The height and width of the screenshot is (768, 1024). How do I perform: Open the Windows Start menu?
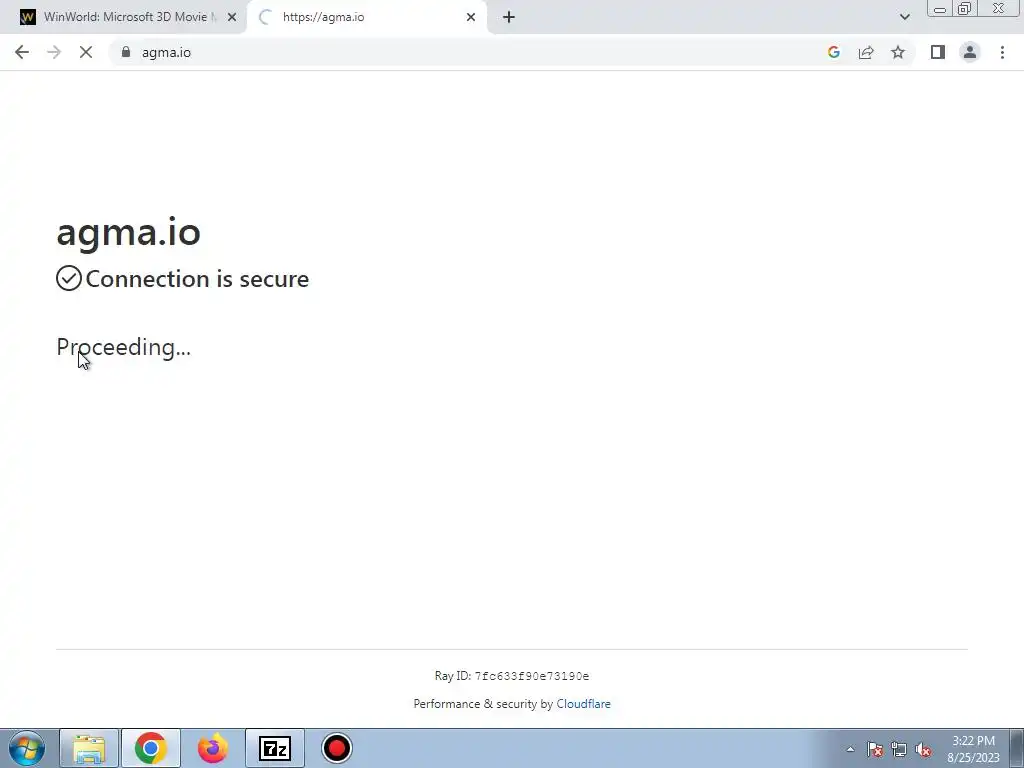(27, 748)
